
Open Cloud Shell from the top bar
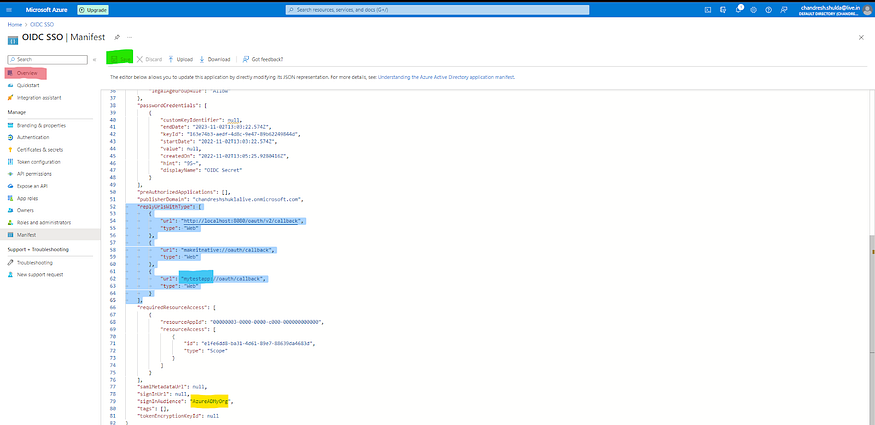(708, 9)
